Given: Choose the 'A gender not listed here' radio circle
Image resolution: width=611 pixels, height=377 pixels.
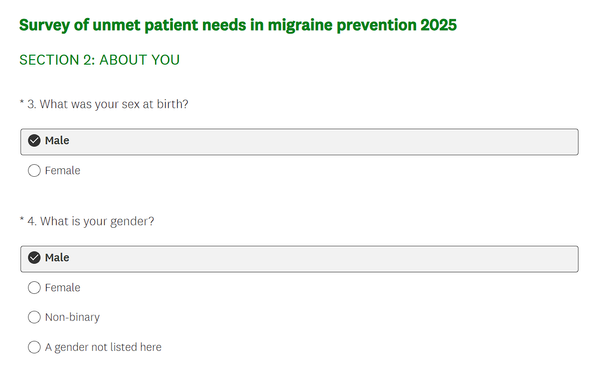Looking at the screenshot, I should (34, 347).
